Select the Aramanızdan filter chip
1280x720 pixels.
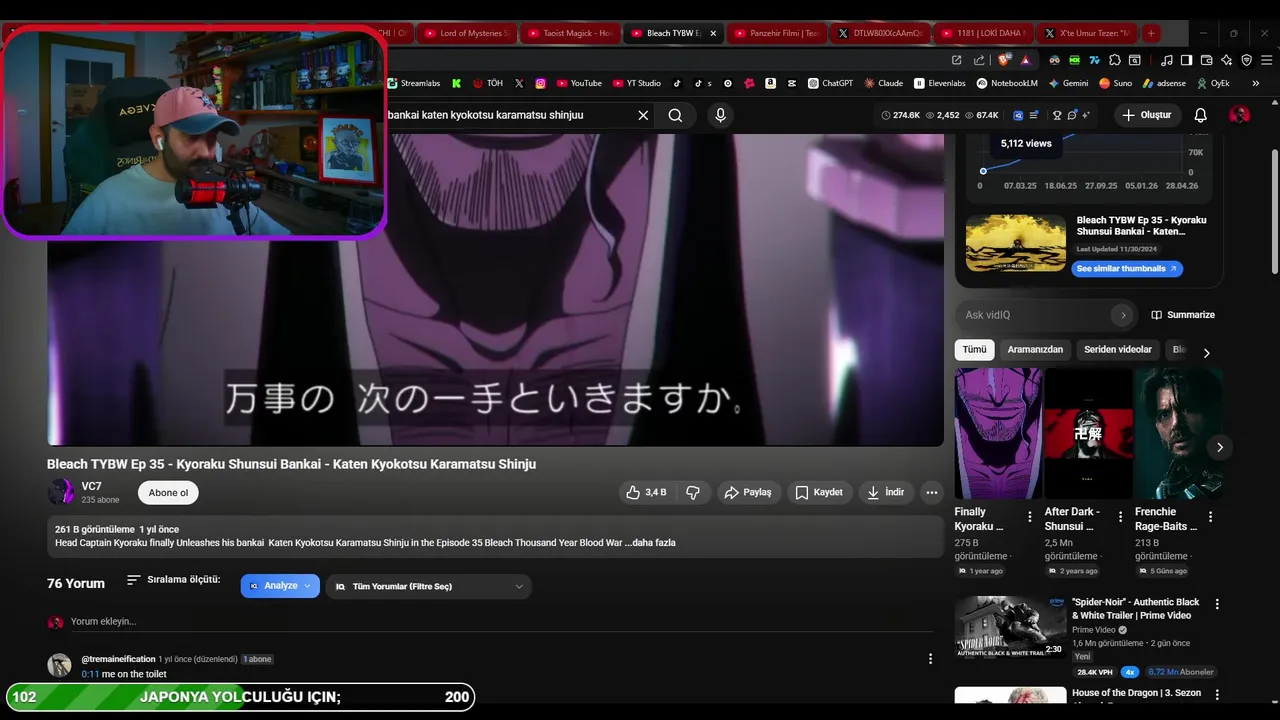click(x=1035, y=350)
